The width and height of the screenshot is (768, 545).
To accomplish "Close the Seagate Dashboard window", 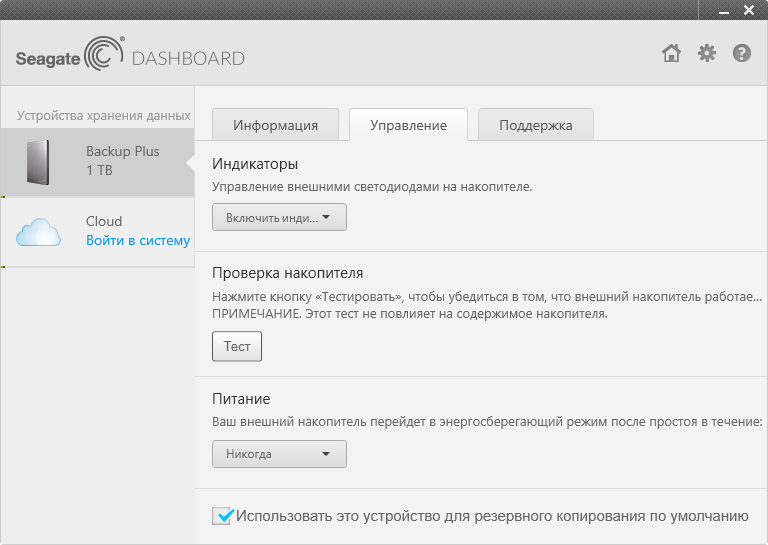I will tap(749, 10).
